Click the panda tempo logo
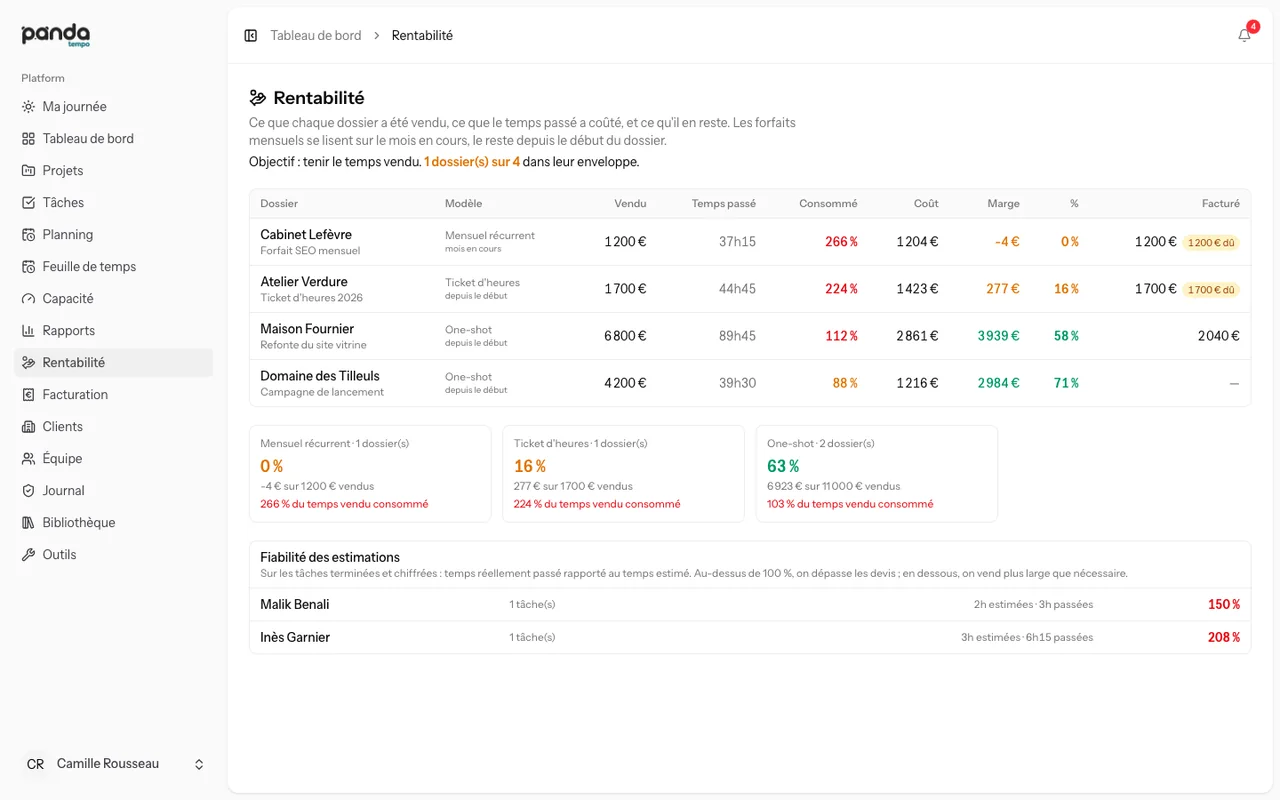 pos(56,36)
